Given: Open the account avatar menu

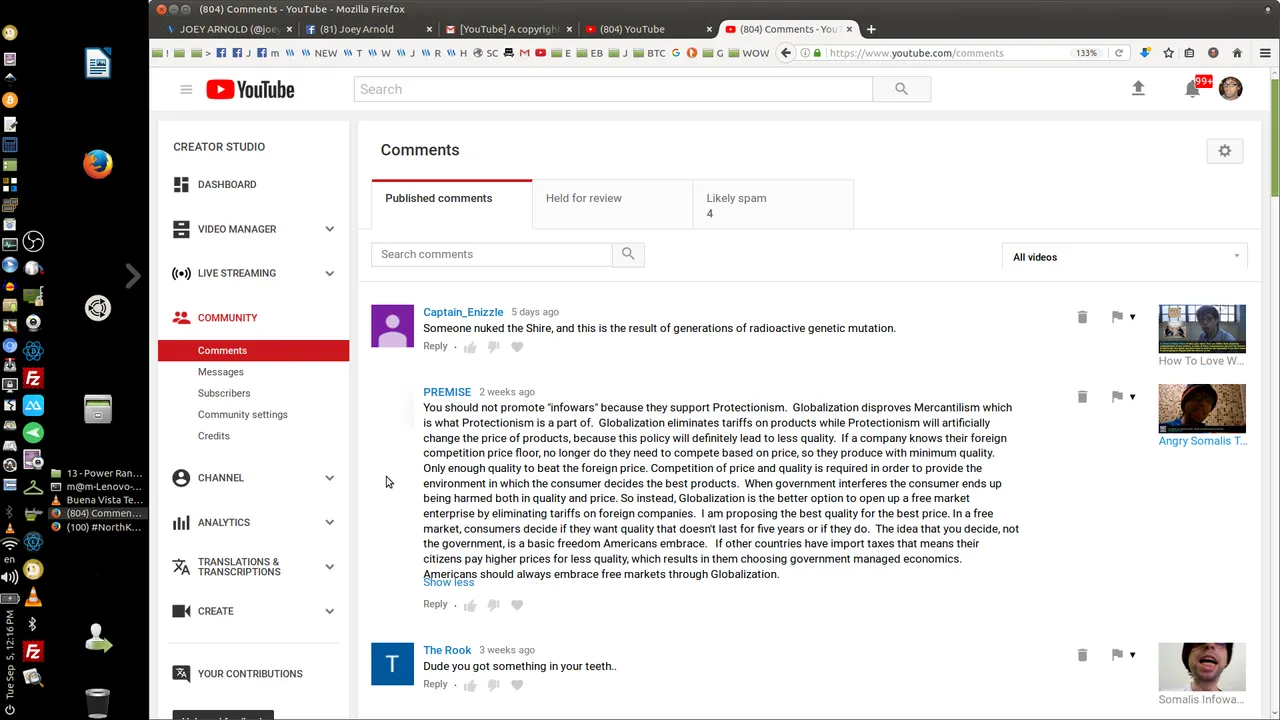Looking at the screenshot, I should click(x=1231, y=88).
